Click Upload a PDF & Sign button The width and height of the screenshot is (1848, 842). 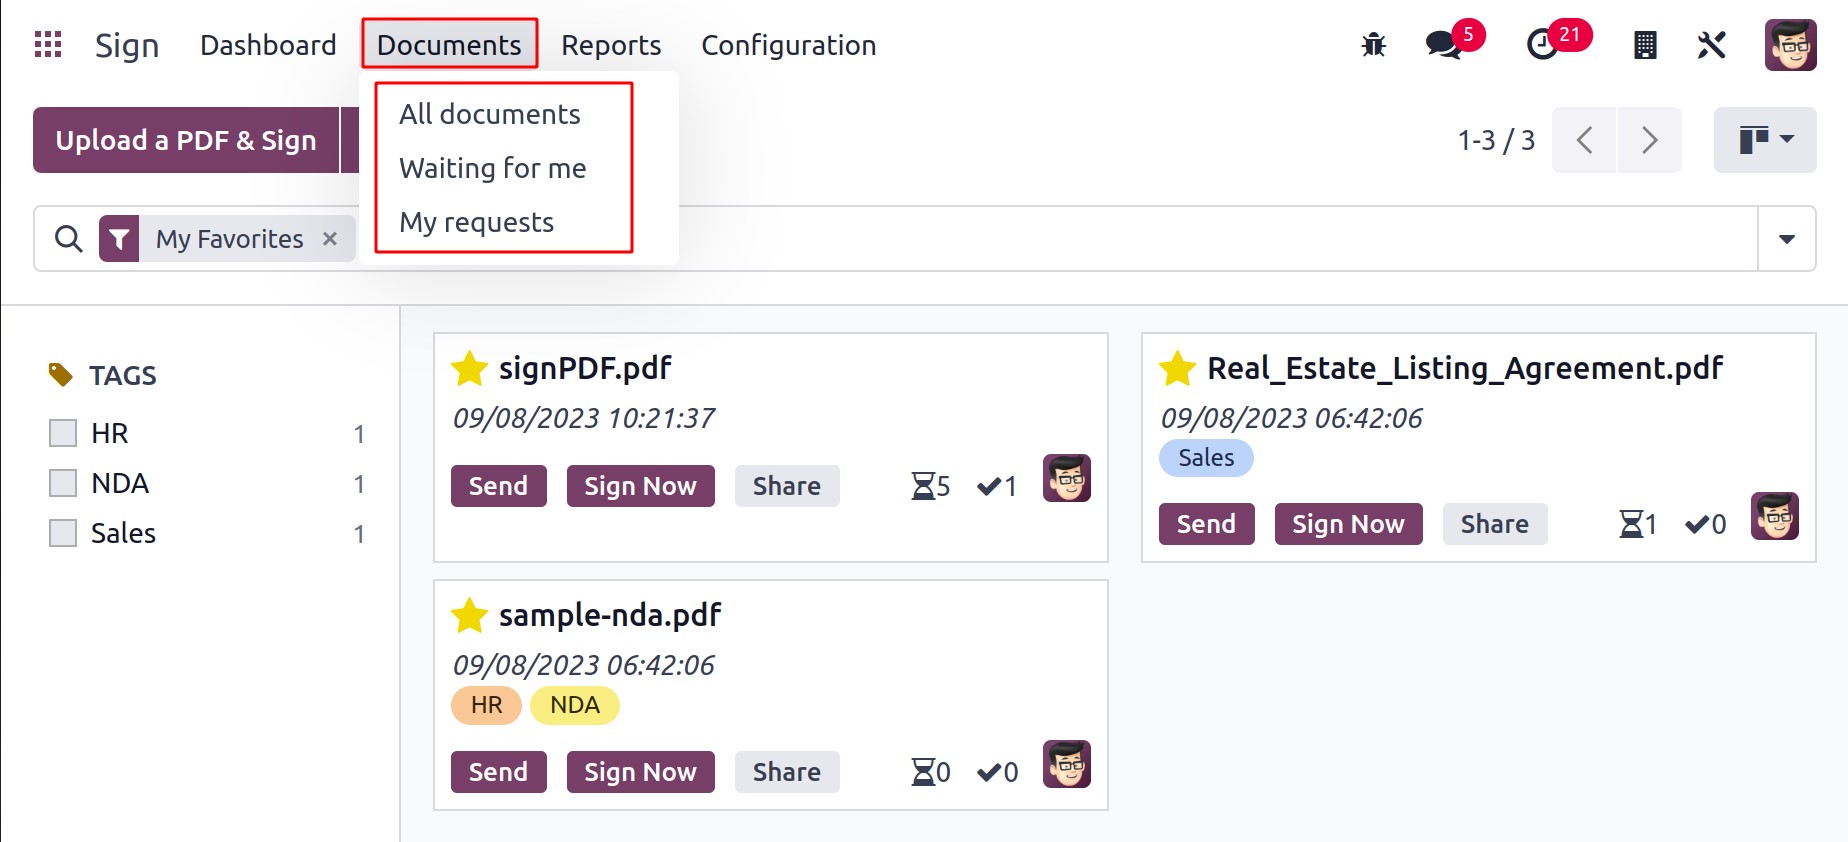pyautogui.click(x=186, y=140)
